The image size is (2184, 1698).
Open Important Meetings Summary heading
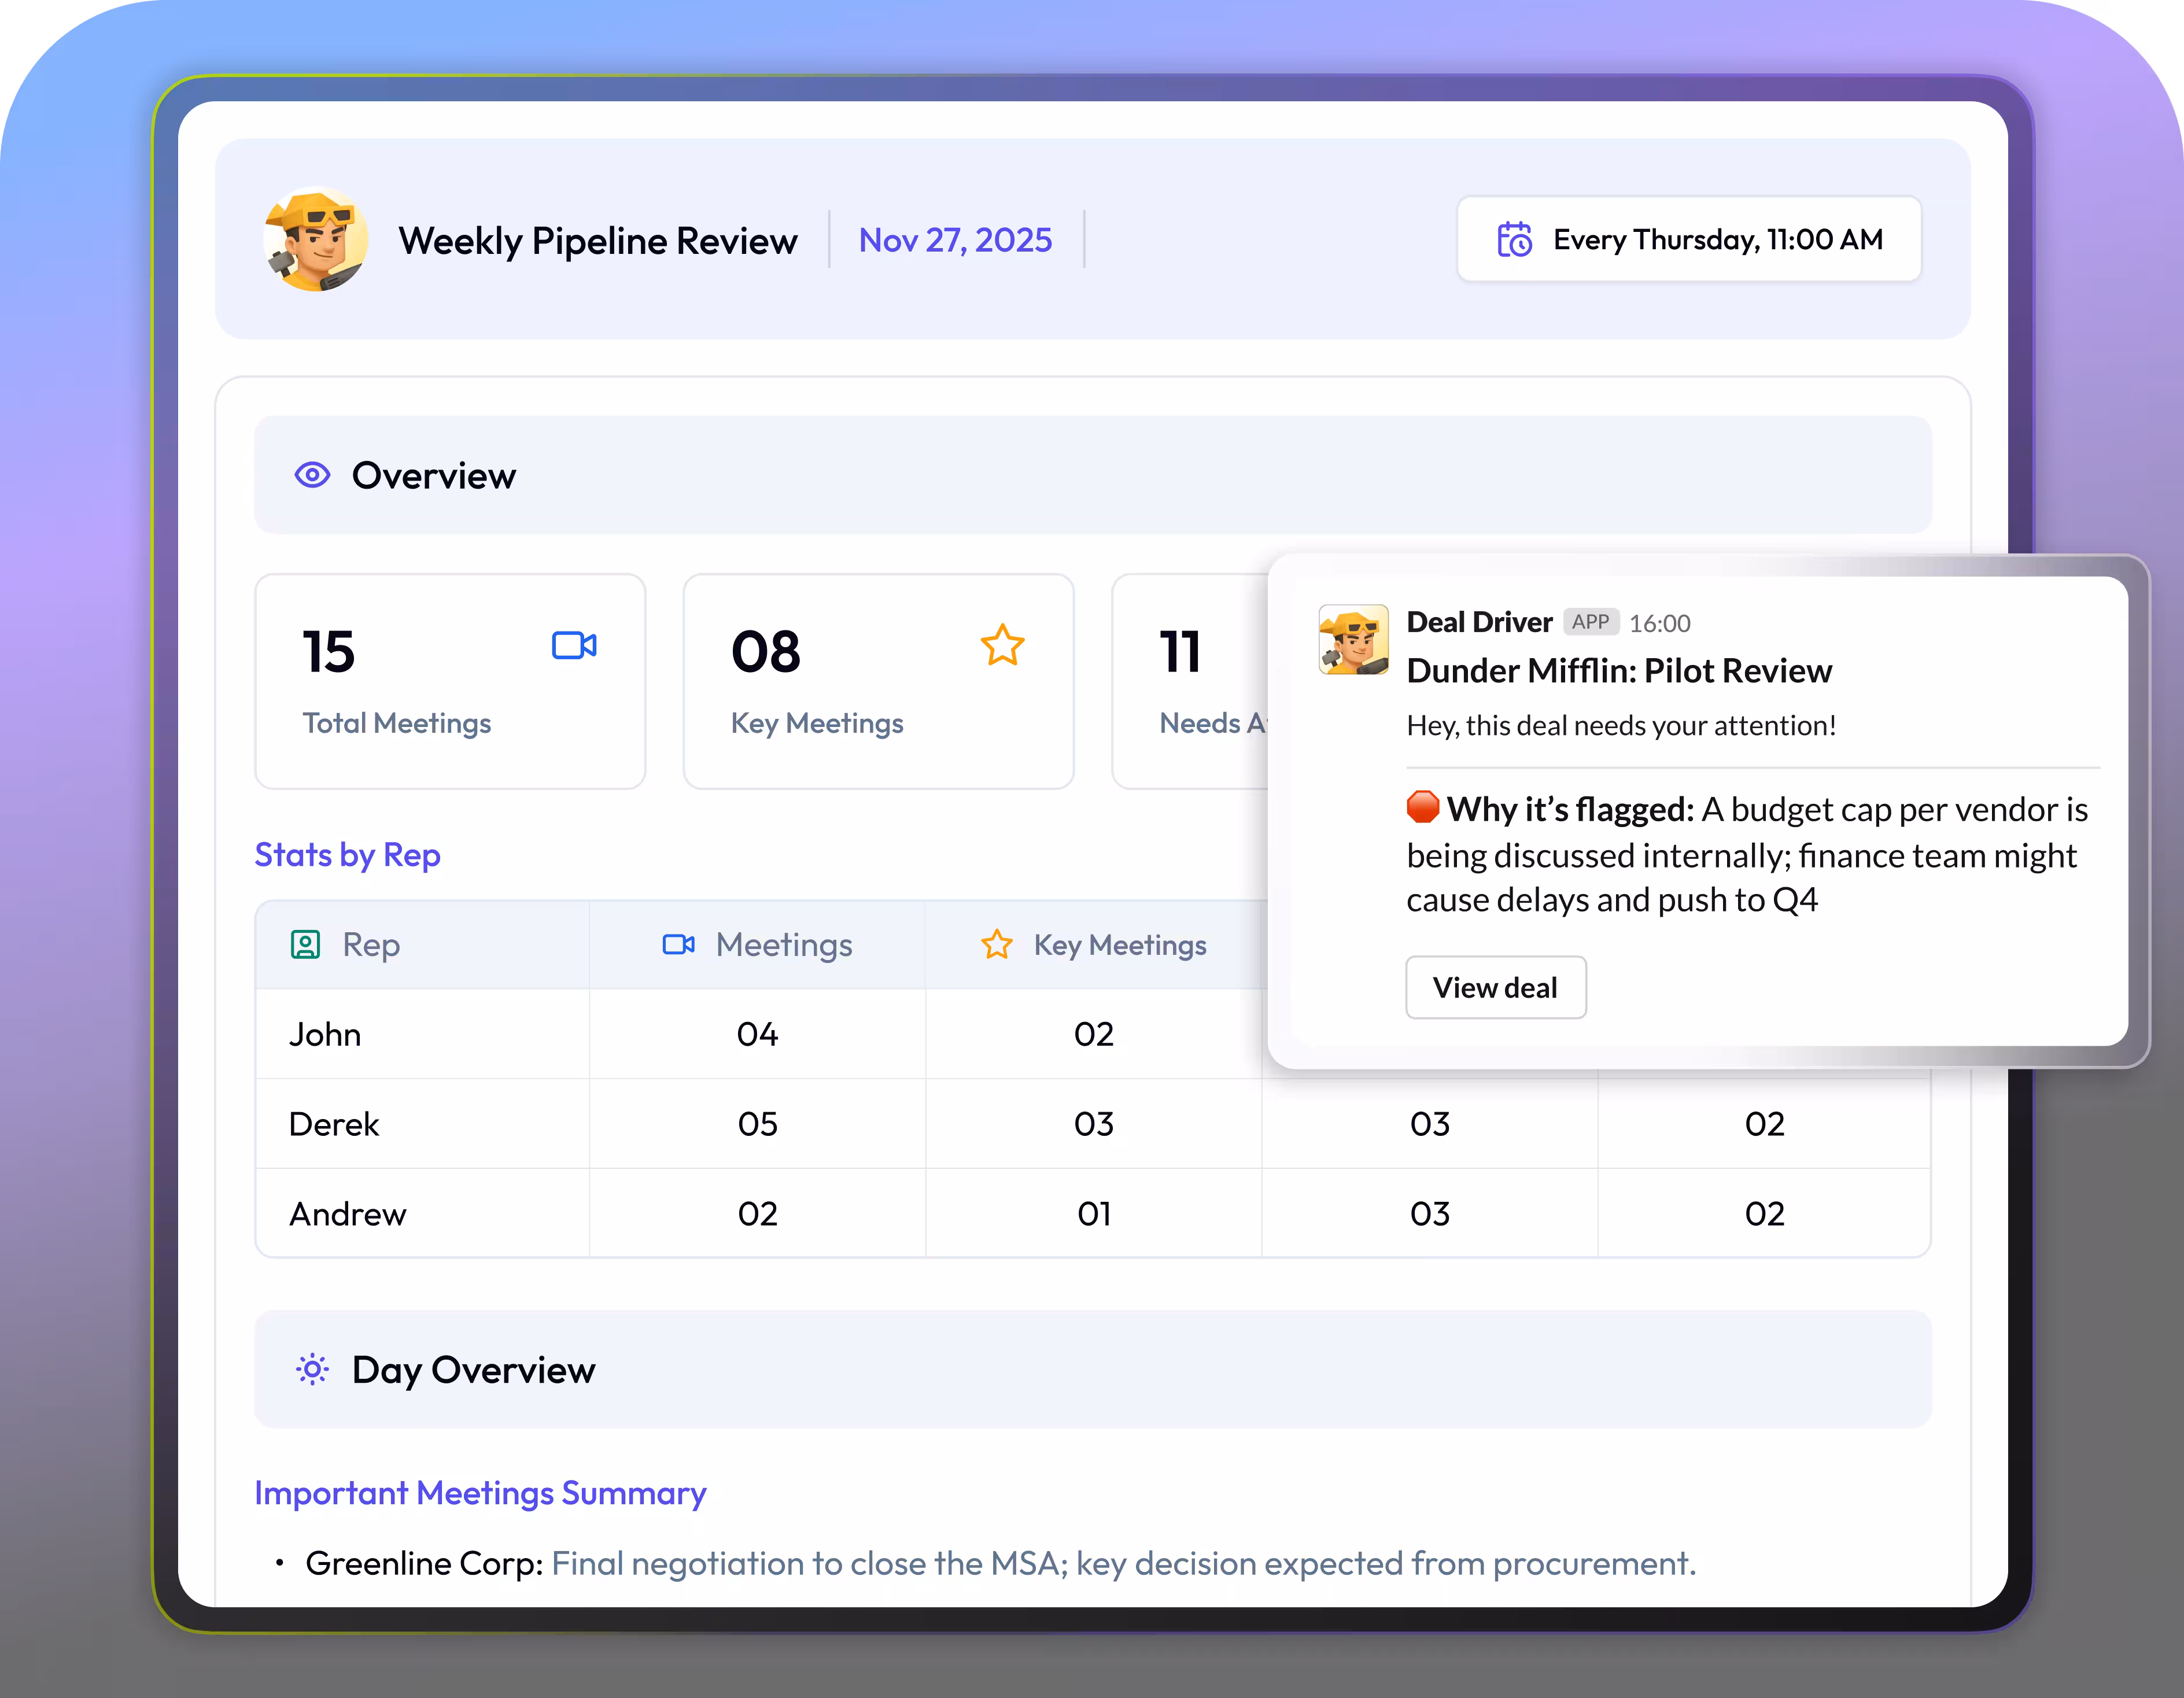[x=480, y=1492]
